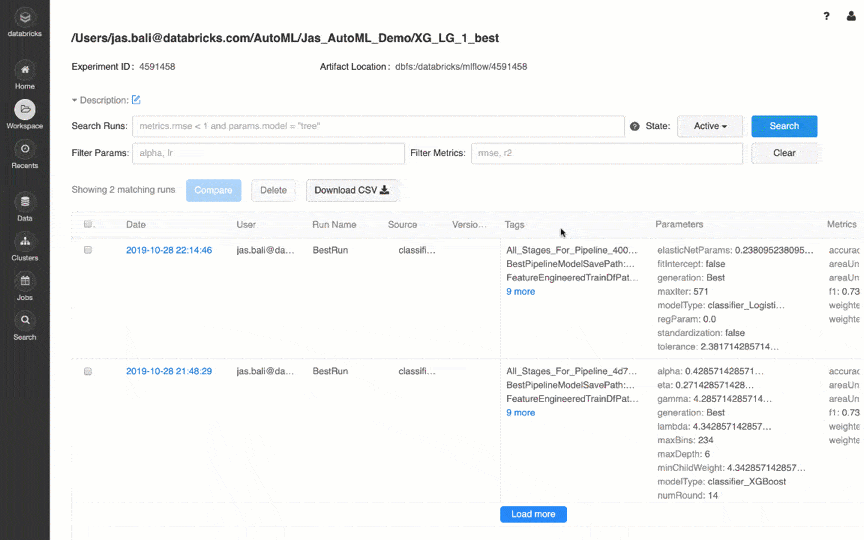Screen dimensions: 864x540
Task: Open the Jobs sidebar icon
Action: tap(25, 282)
